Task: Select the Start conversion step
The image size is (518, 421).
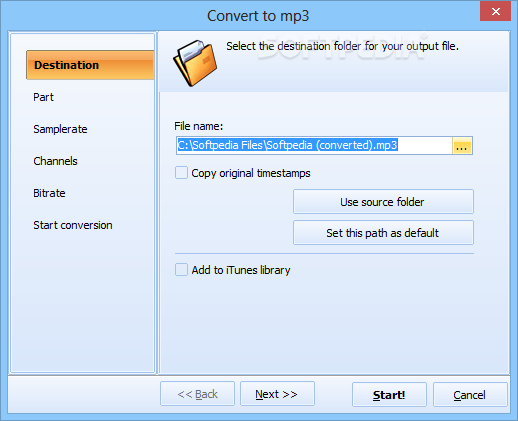Action: [73, 225]
